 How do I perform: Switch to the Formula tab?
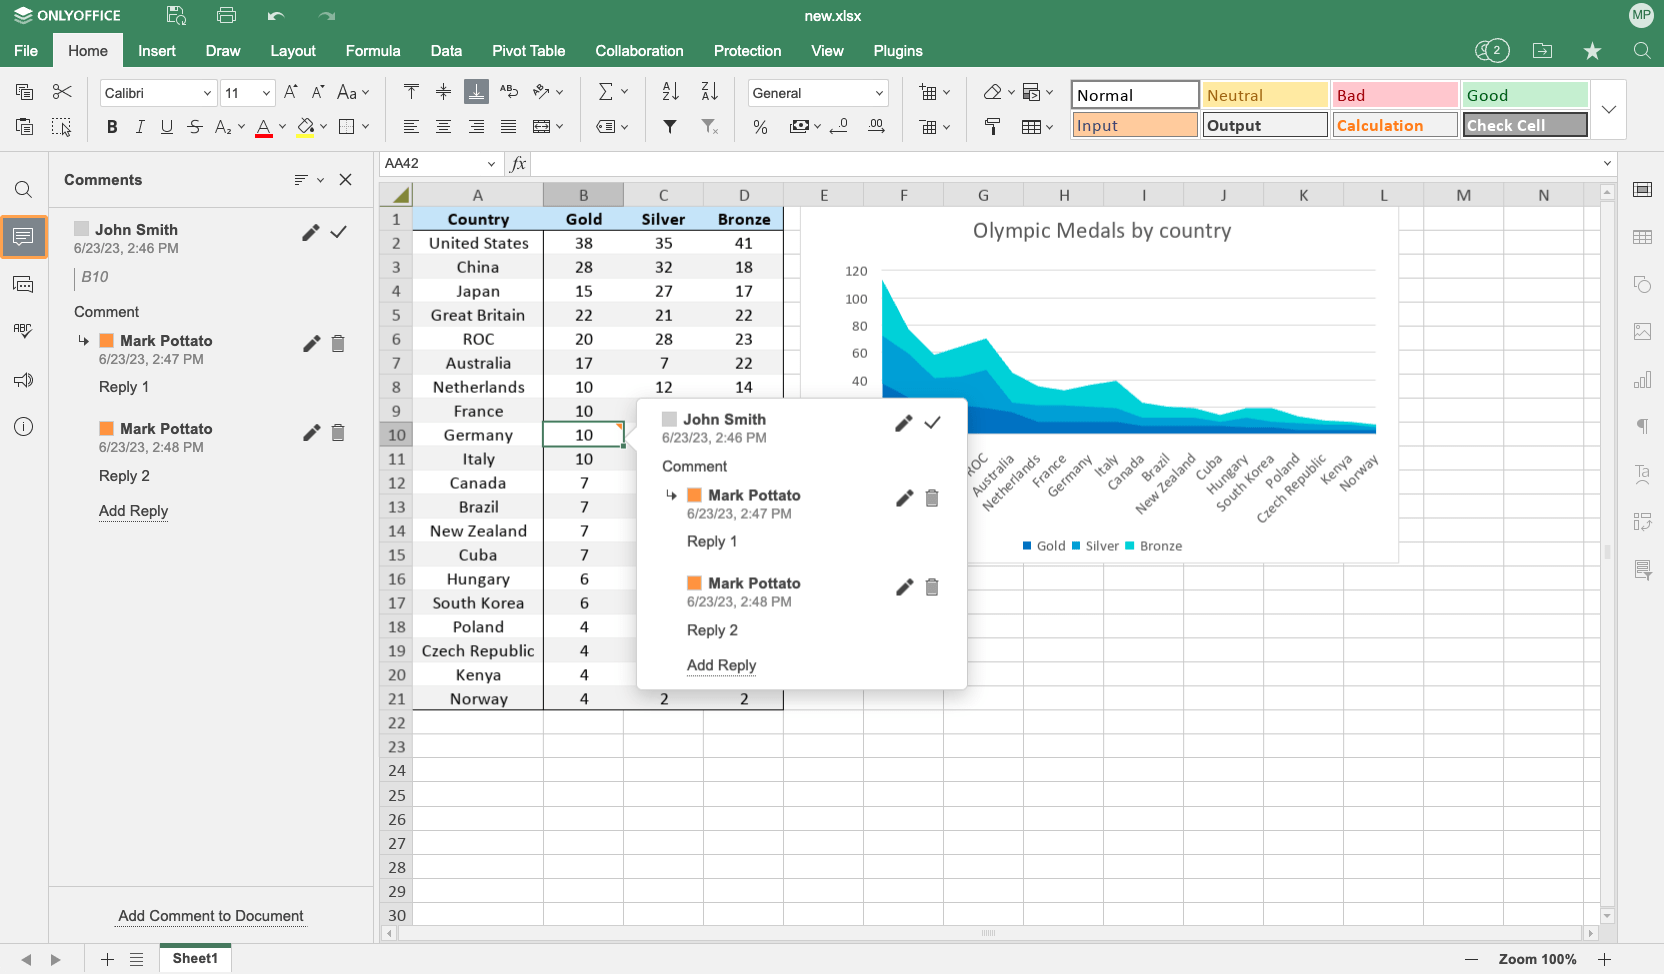[x=373, y=51]
